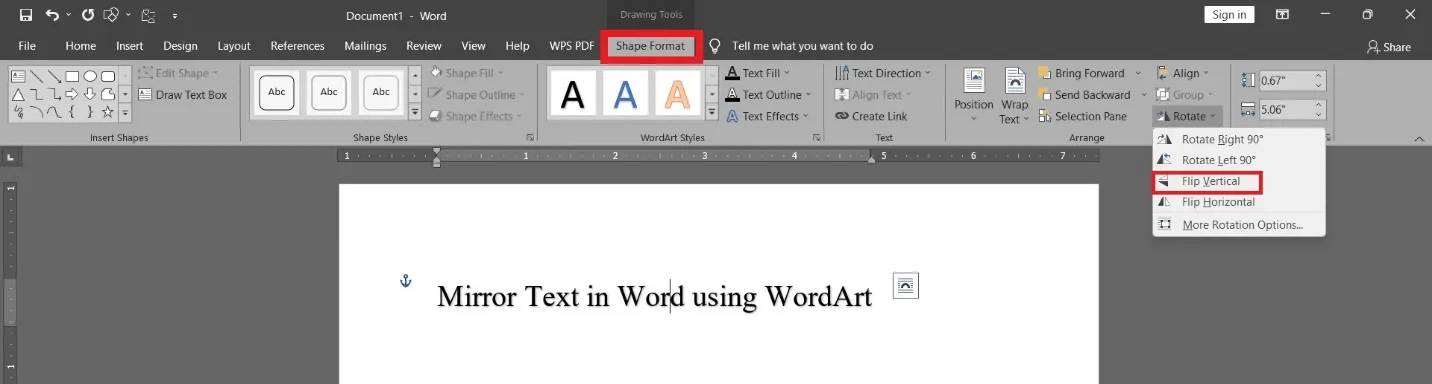Collapse the Rotate dropdown
The image size is (1432, 384).
coord(1186,116)
